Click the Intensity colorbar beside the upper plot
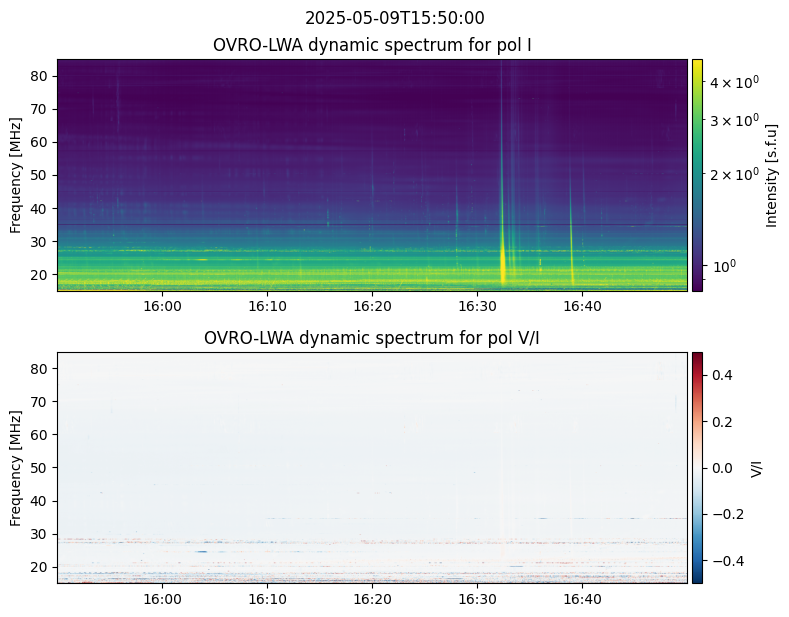789x617 pixels. (x=697, y=175)
